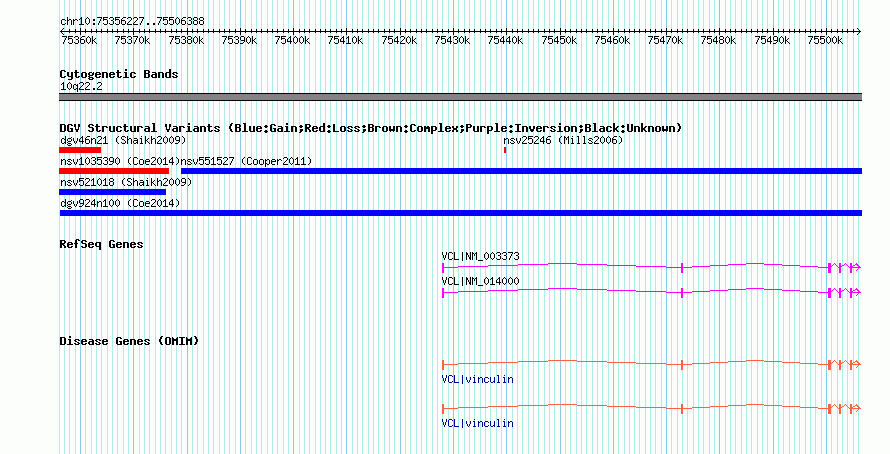Select the 75390k ruler position

point(239,40)
